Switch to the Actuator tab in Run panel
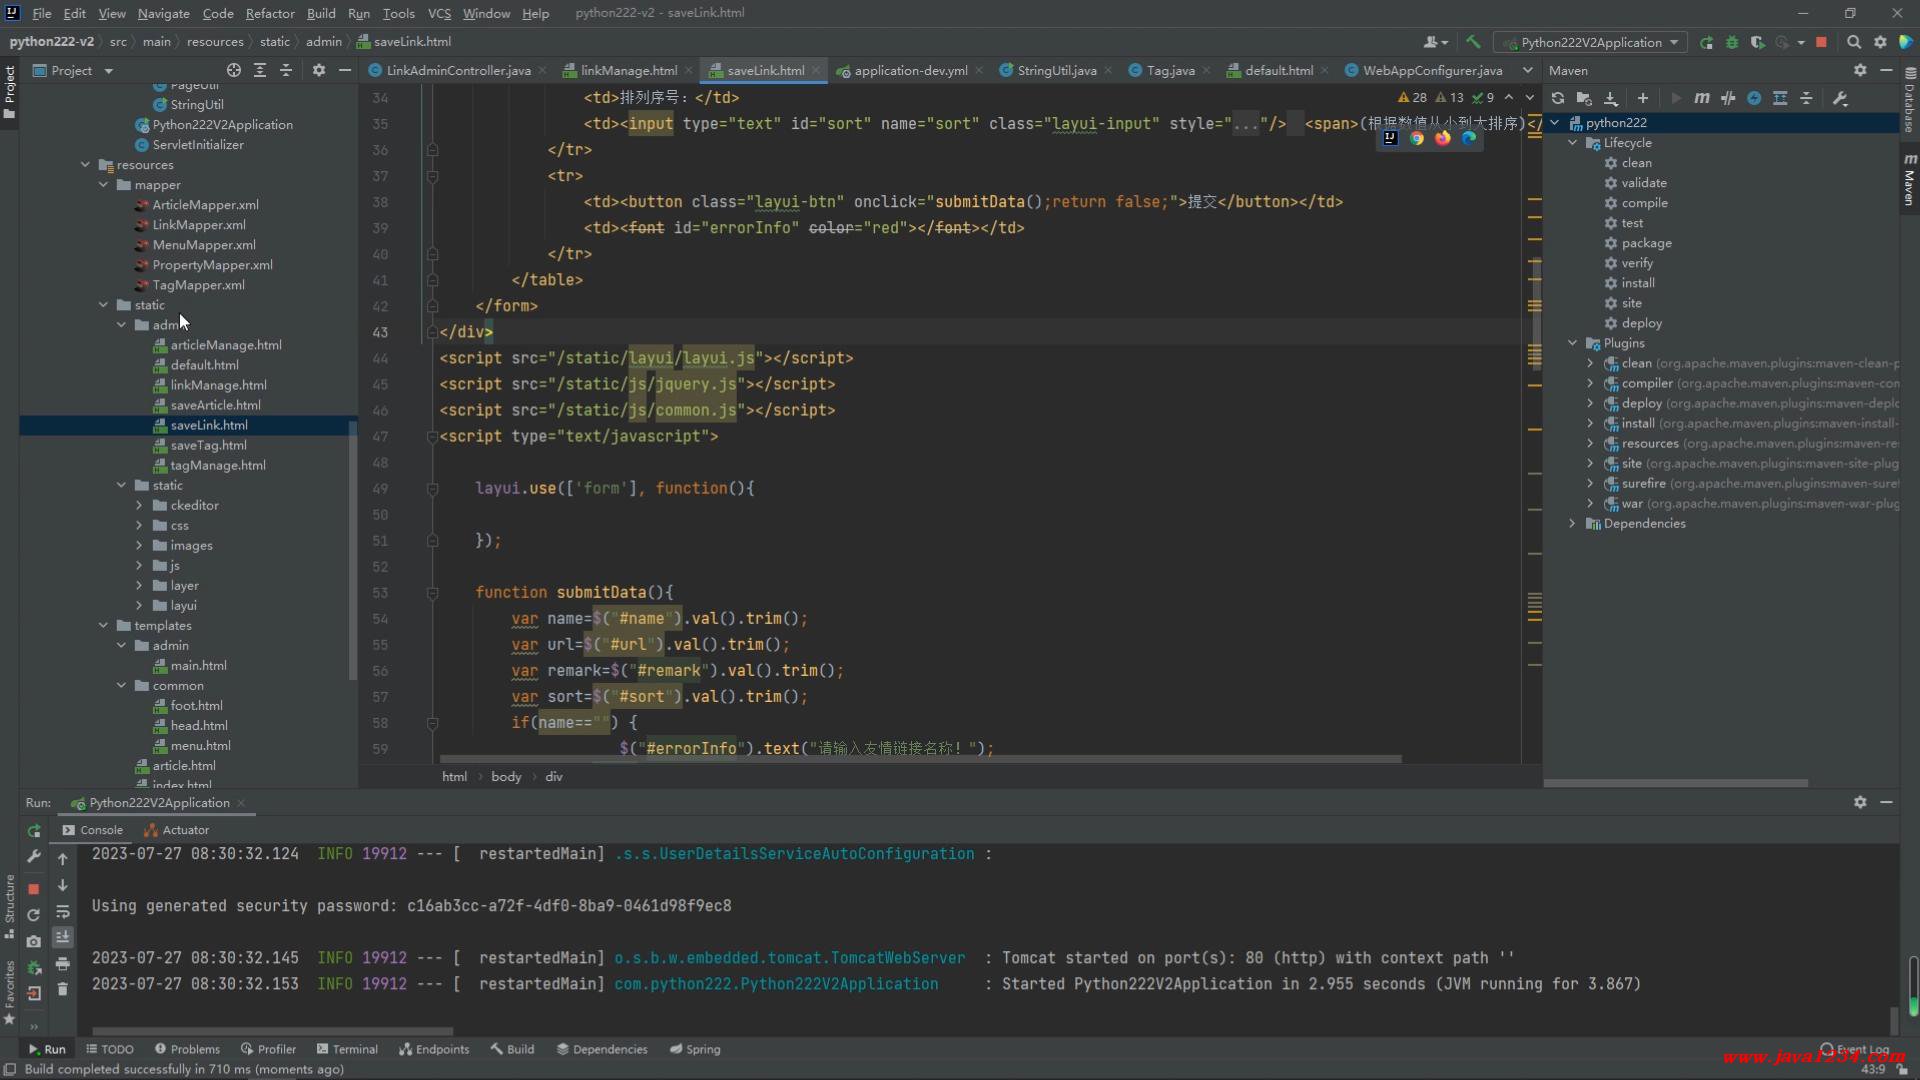The width and height of the screenshot is (1920, 1080). point(177,830)
